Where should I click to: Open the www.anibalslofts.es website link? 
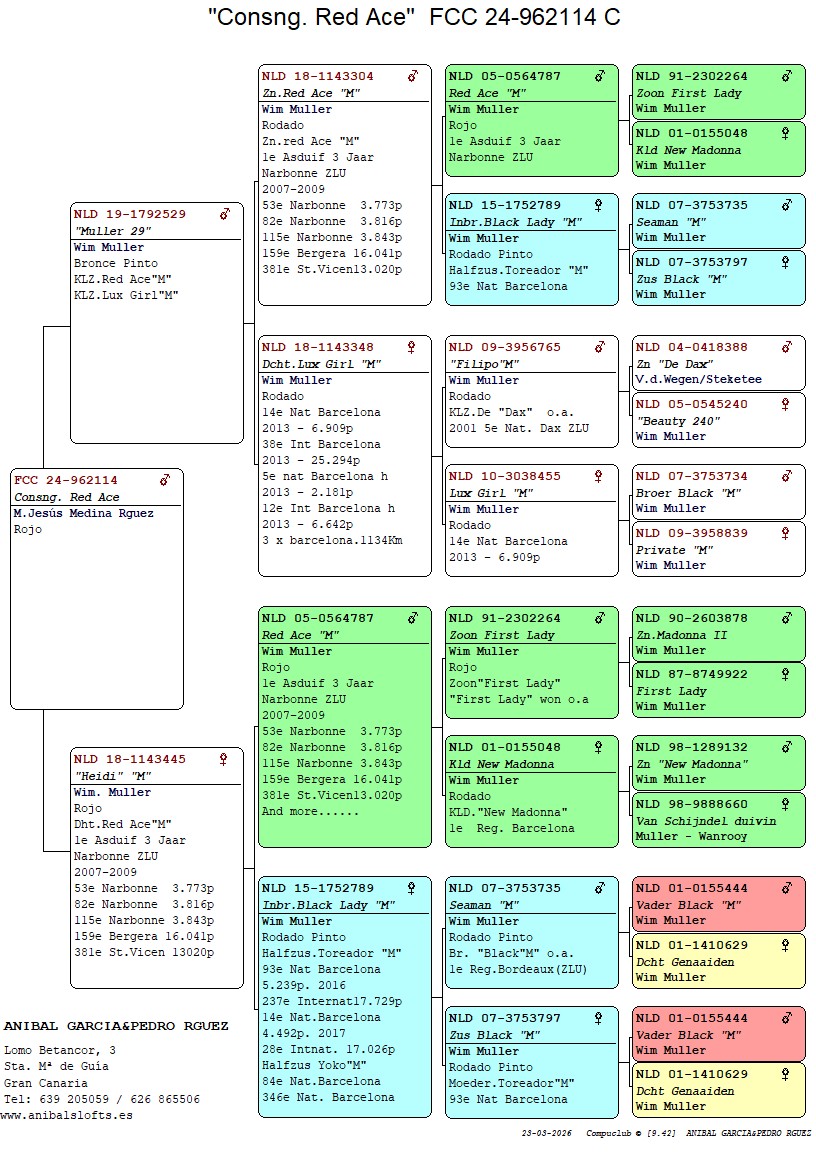pos(68,1115)
